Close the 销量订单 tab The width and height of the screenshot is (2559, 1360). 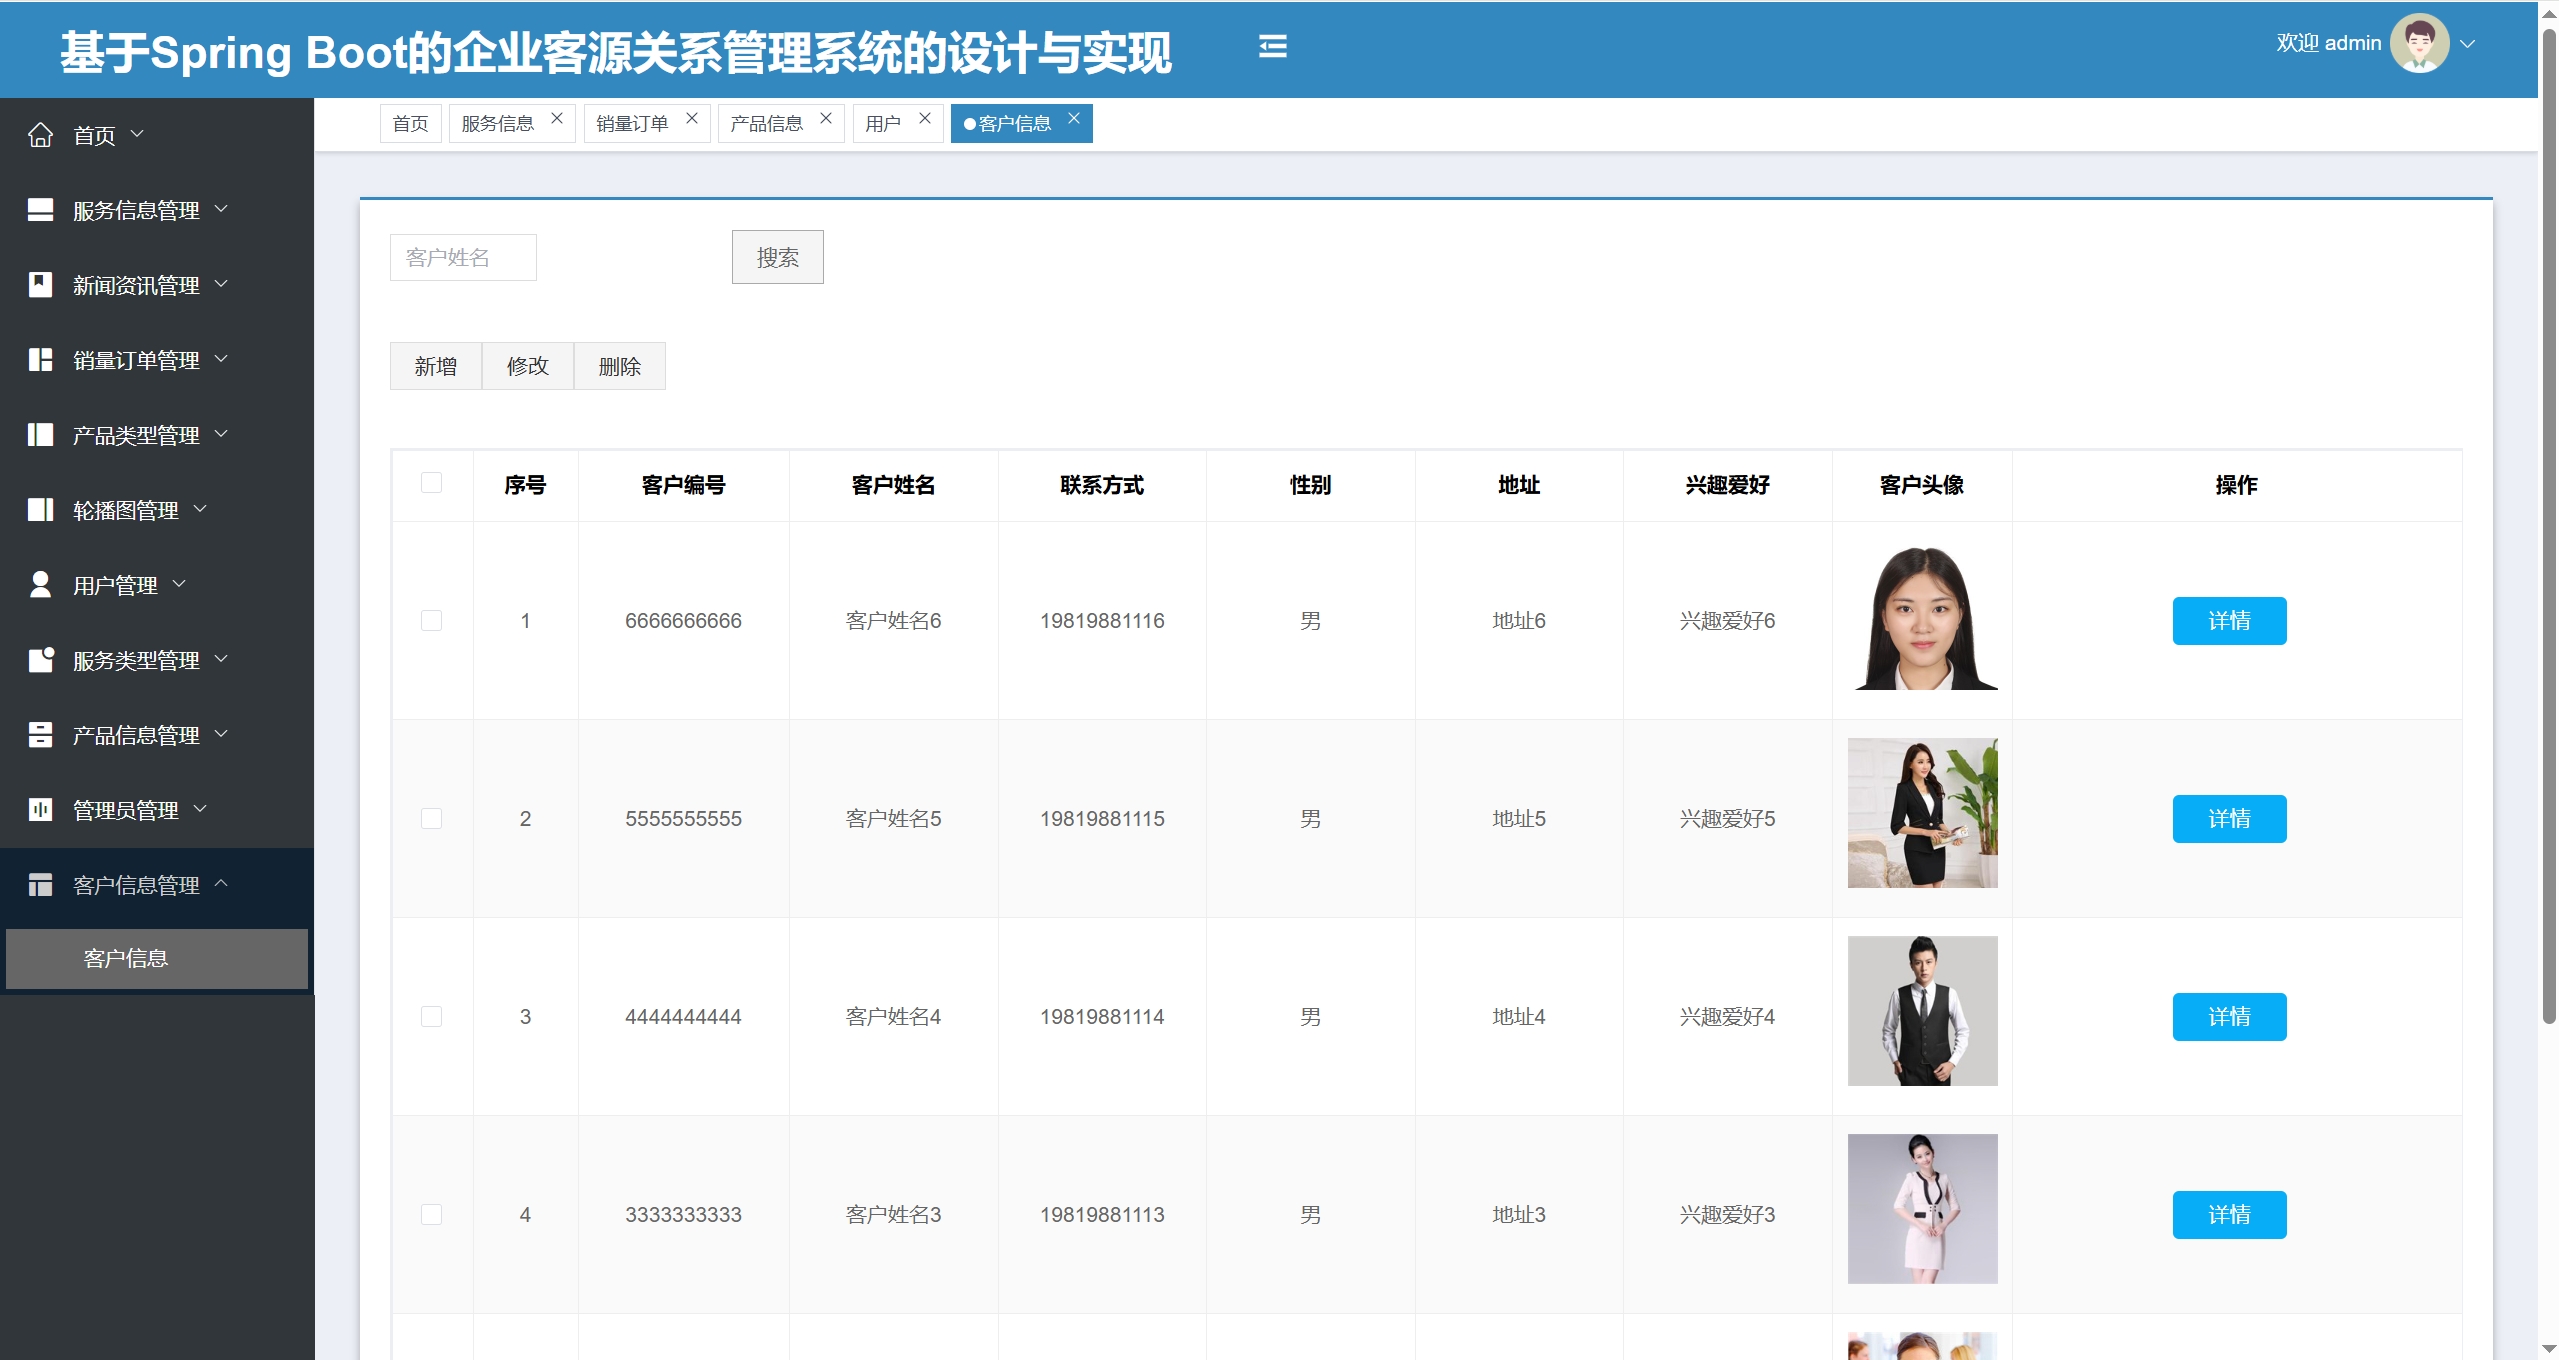pyautogui.click(x=691, y=118)
